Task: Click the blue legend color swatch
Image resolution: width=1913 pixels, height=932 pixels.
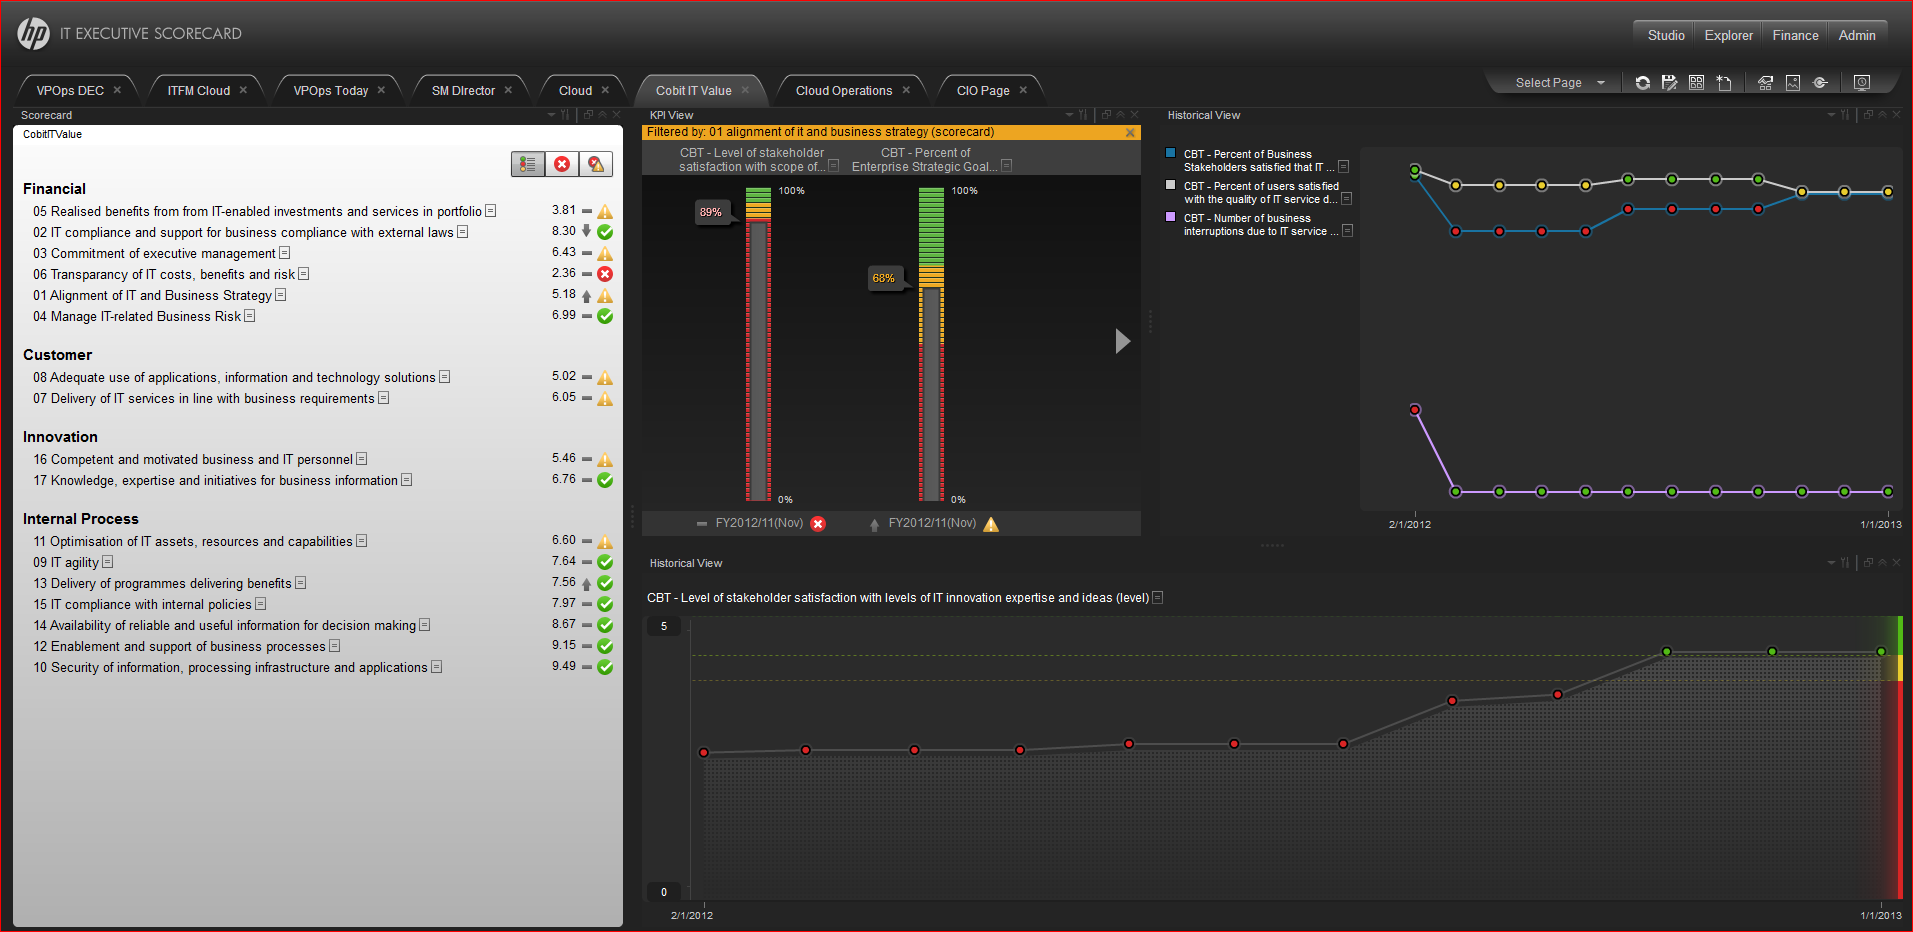Action: pos(1171,153)
